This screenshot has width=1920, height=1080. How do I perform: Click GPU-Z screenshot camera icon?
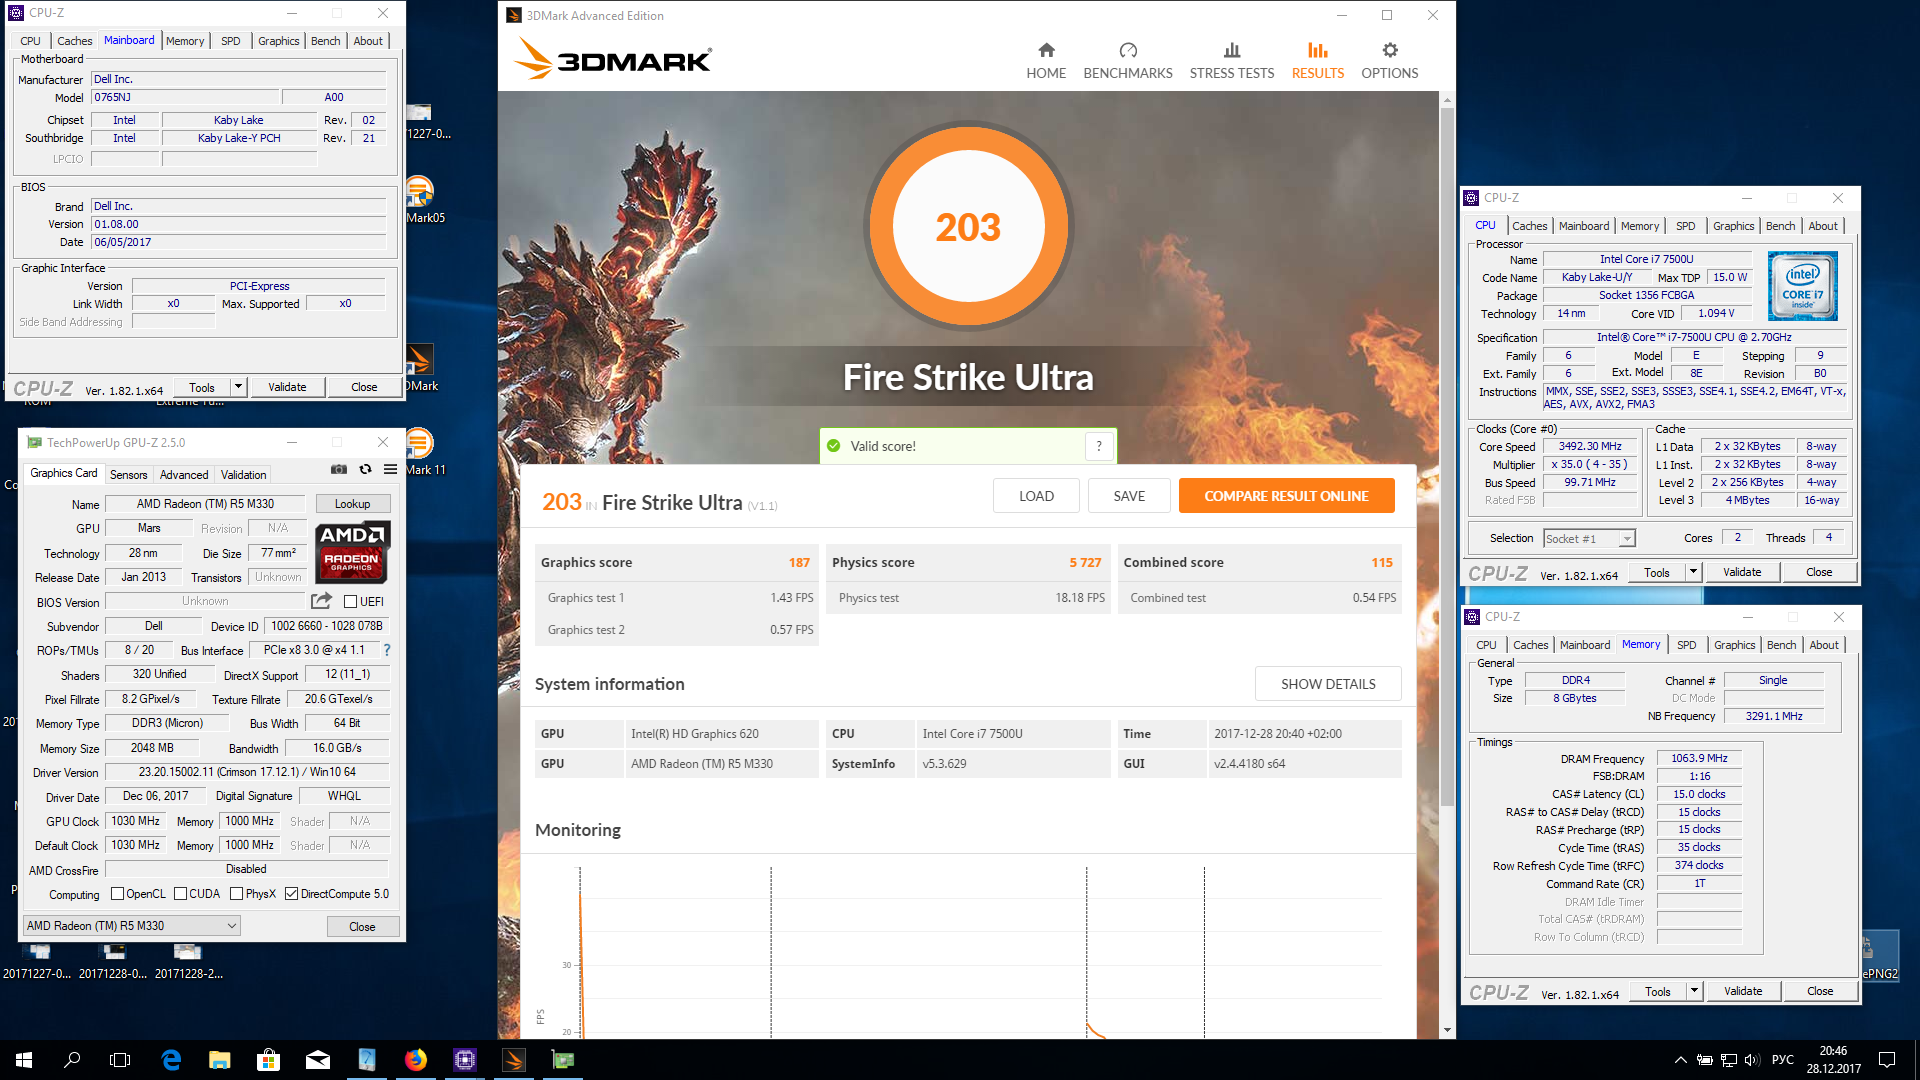[339, 469]
